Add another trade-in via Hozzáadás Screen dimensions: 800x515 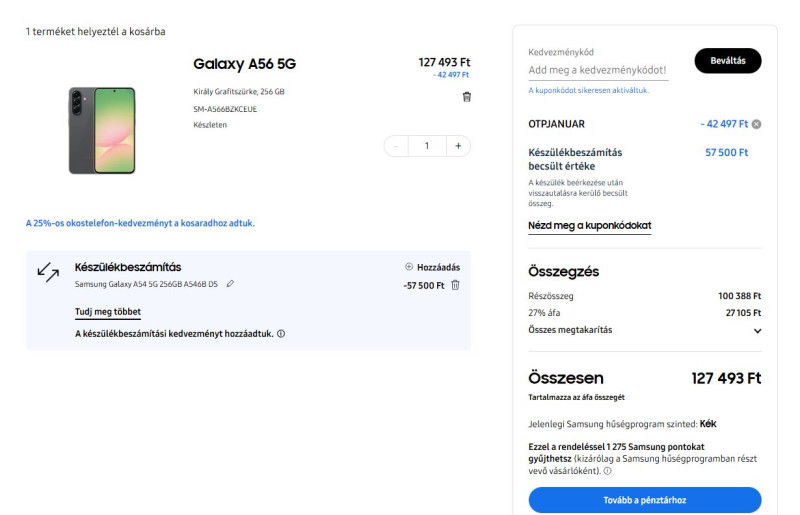pos(432,267)
